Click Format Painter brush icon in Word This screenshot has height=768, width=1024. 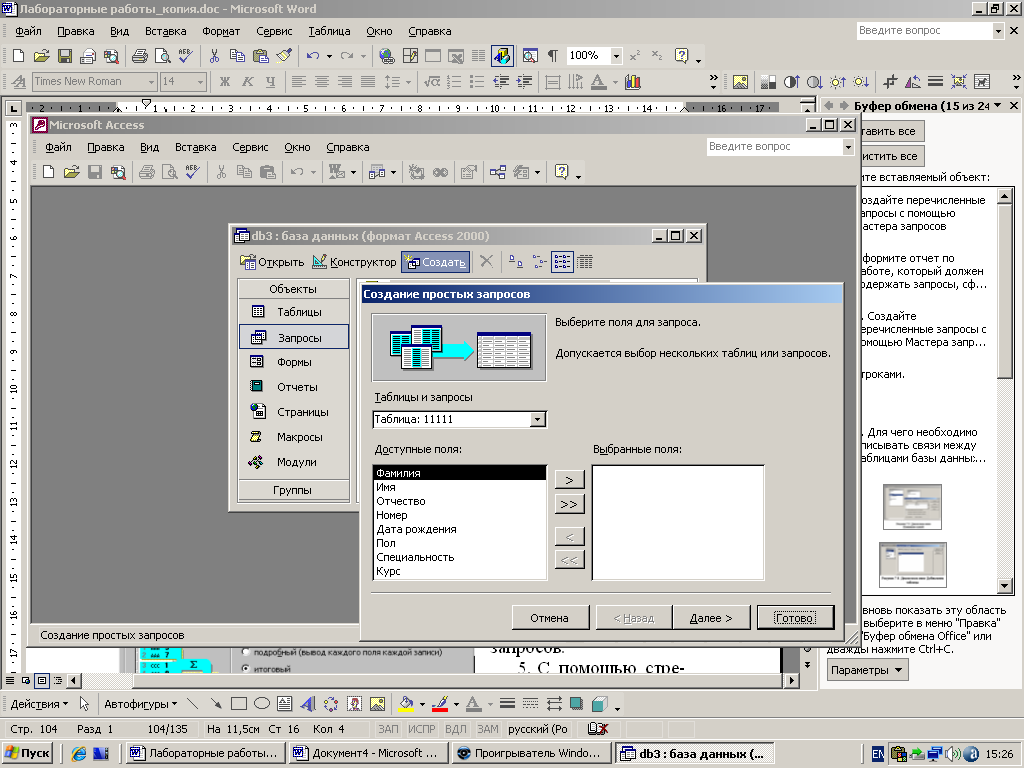point(284,56)
